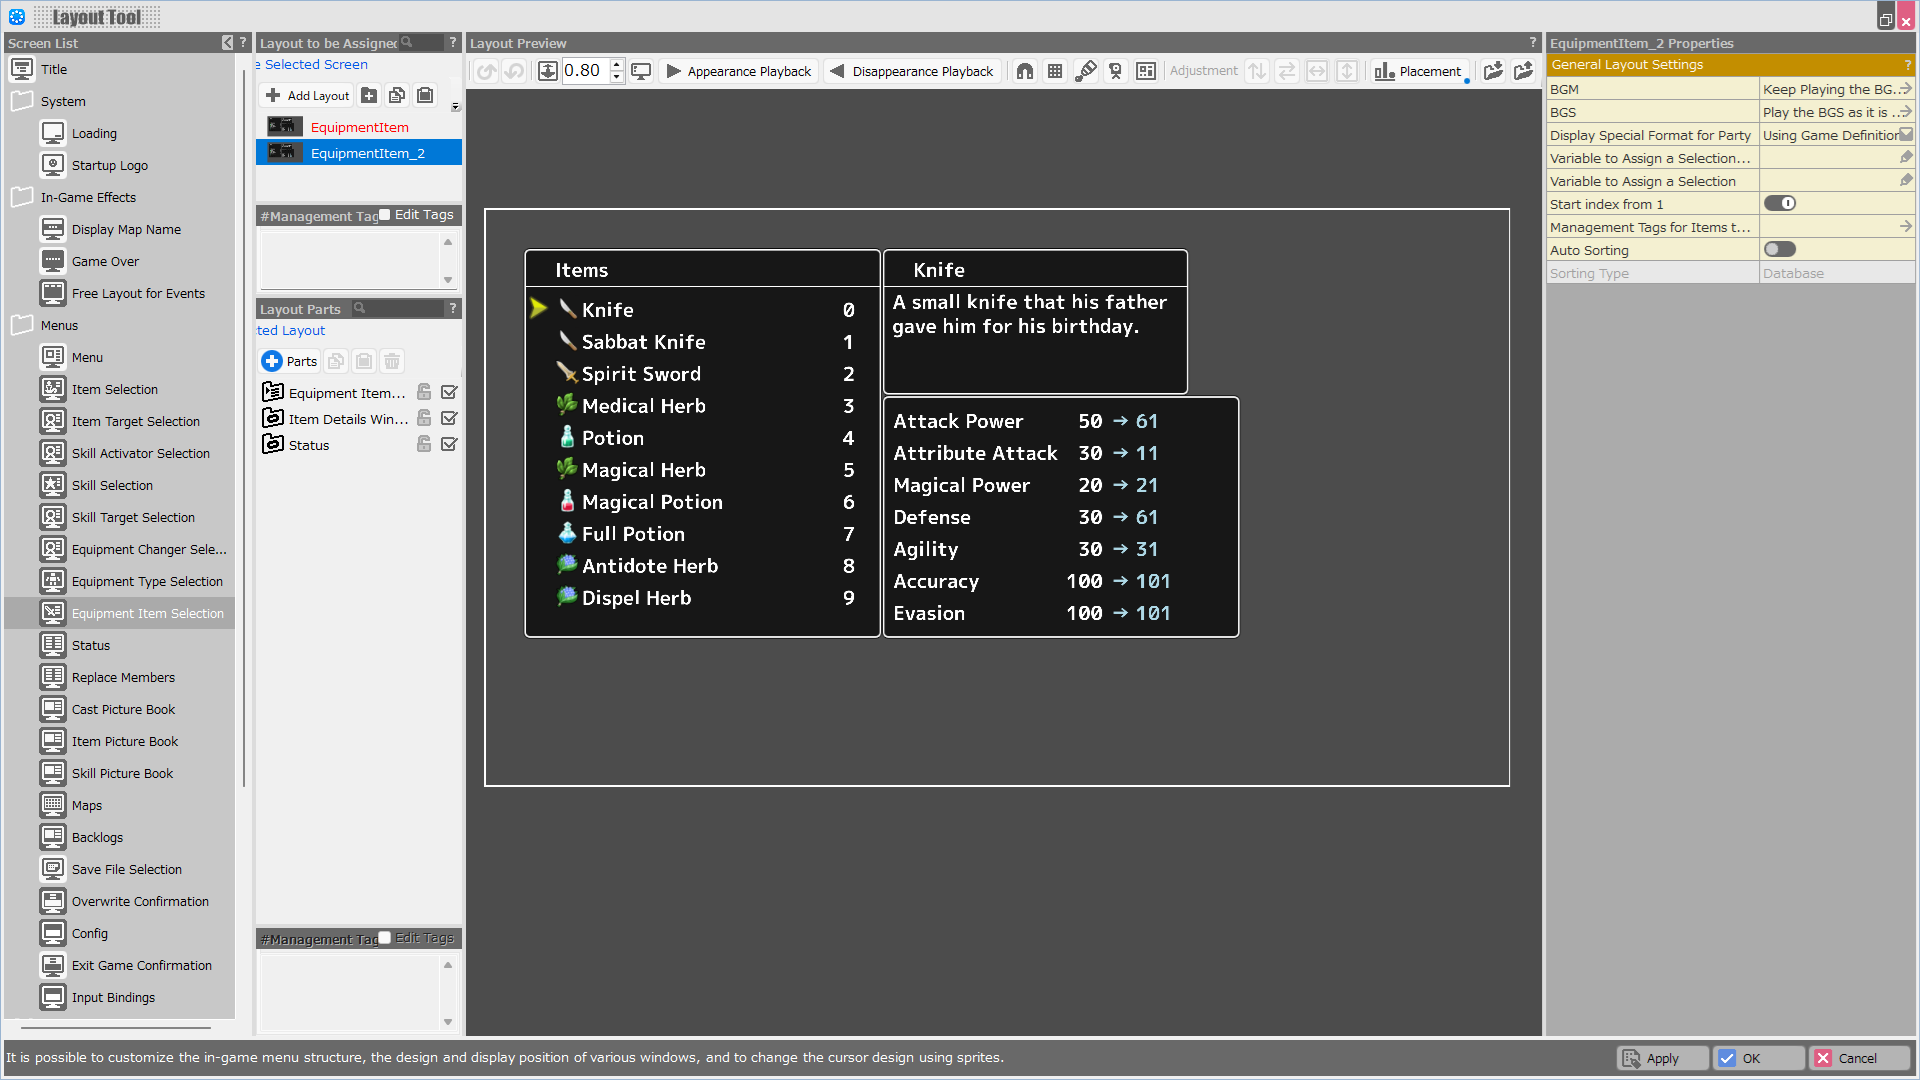
Task: Click the grid display icon in the toolbar
Action: (1055, 71)
